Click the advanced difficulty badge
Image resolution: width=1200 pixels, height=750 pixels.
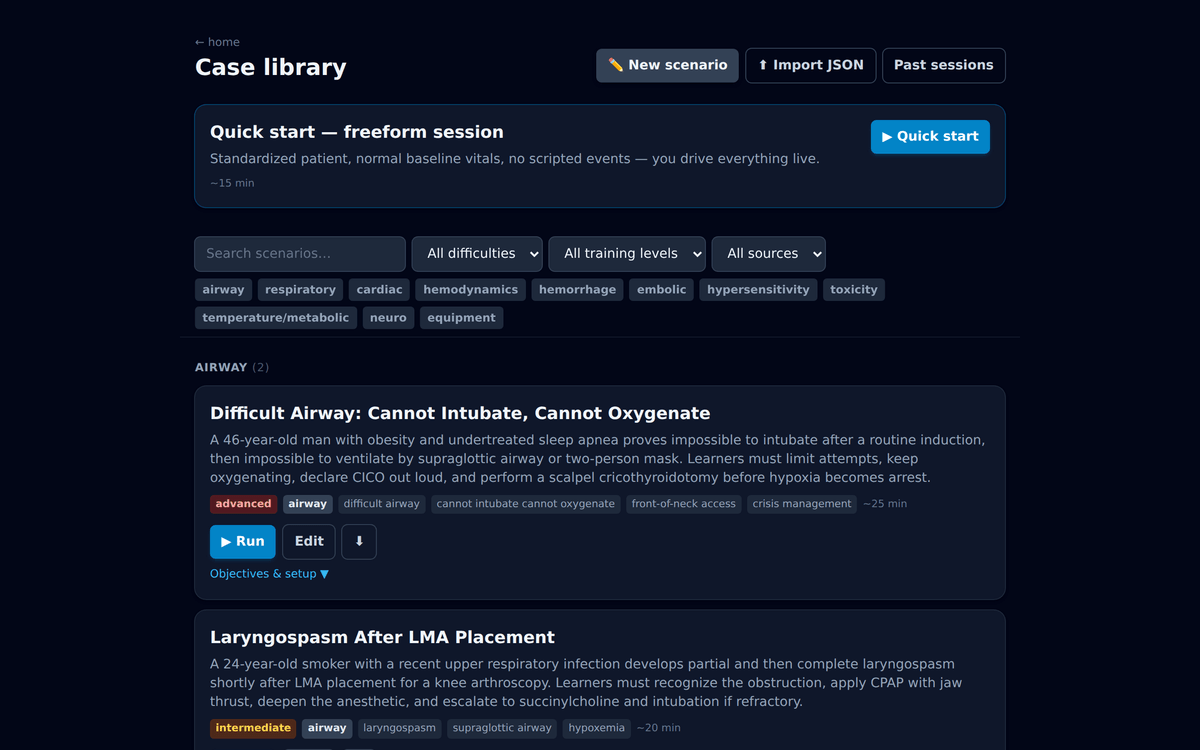click(x=243, y=504)
